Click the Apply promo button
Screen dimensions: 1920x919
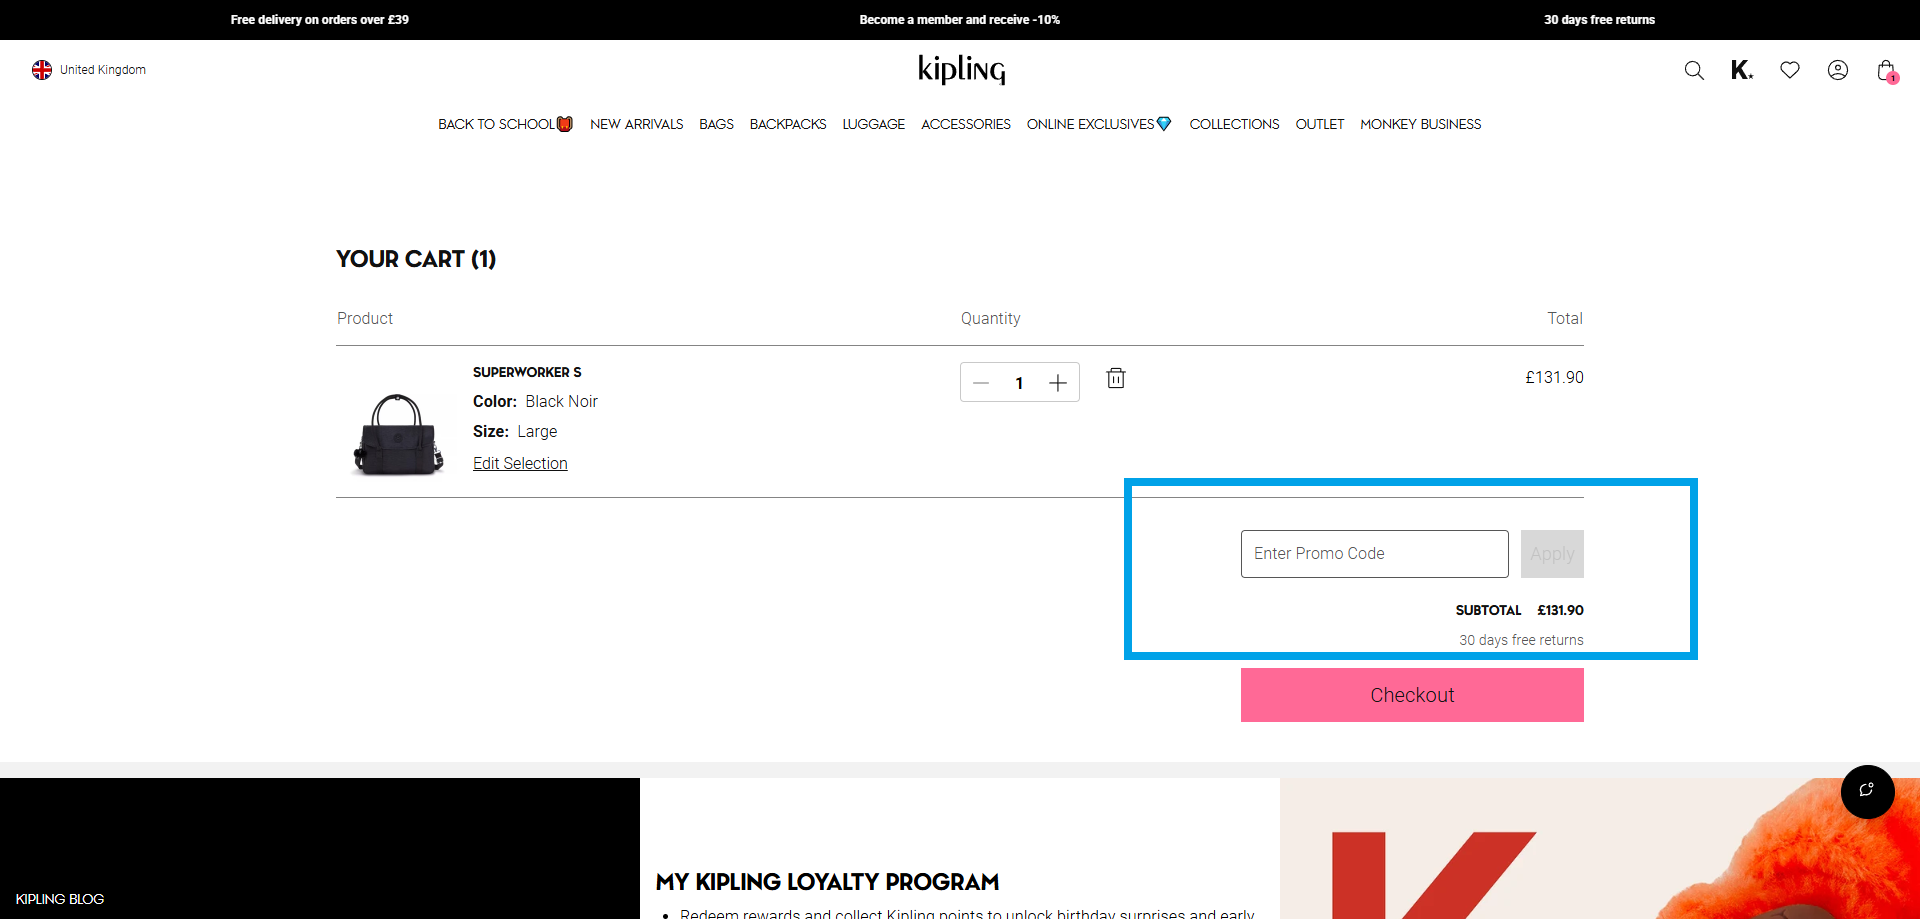click(x=1552, y=554)
